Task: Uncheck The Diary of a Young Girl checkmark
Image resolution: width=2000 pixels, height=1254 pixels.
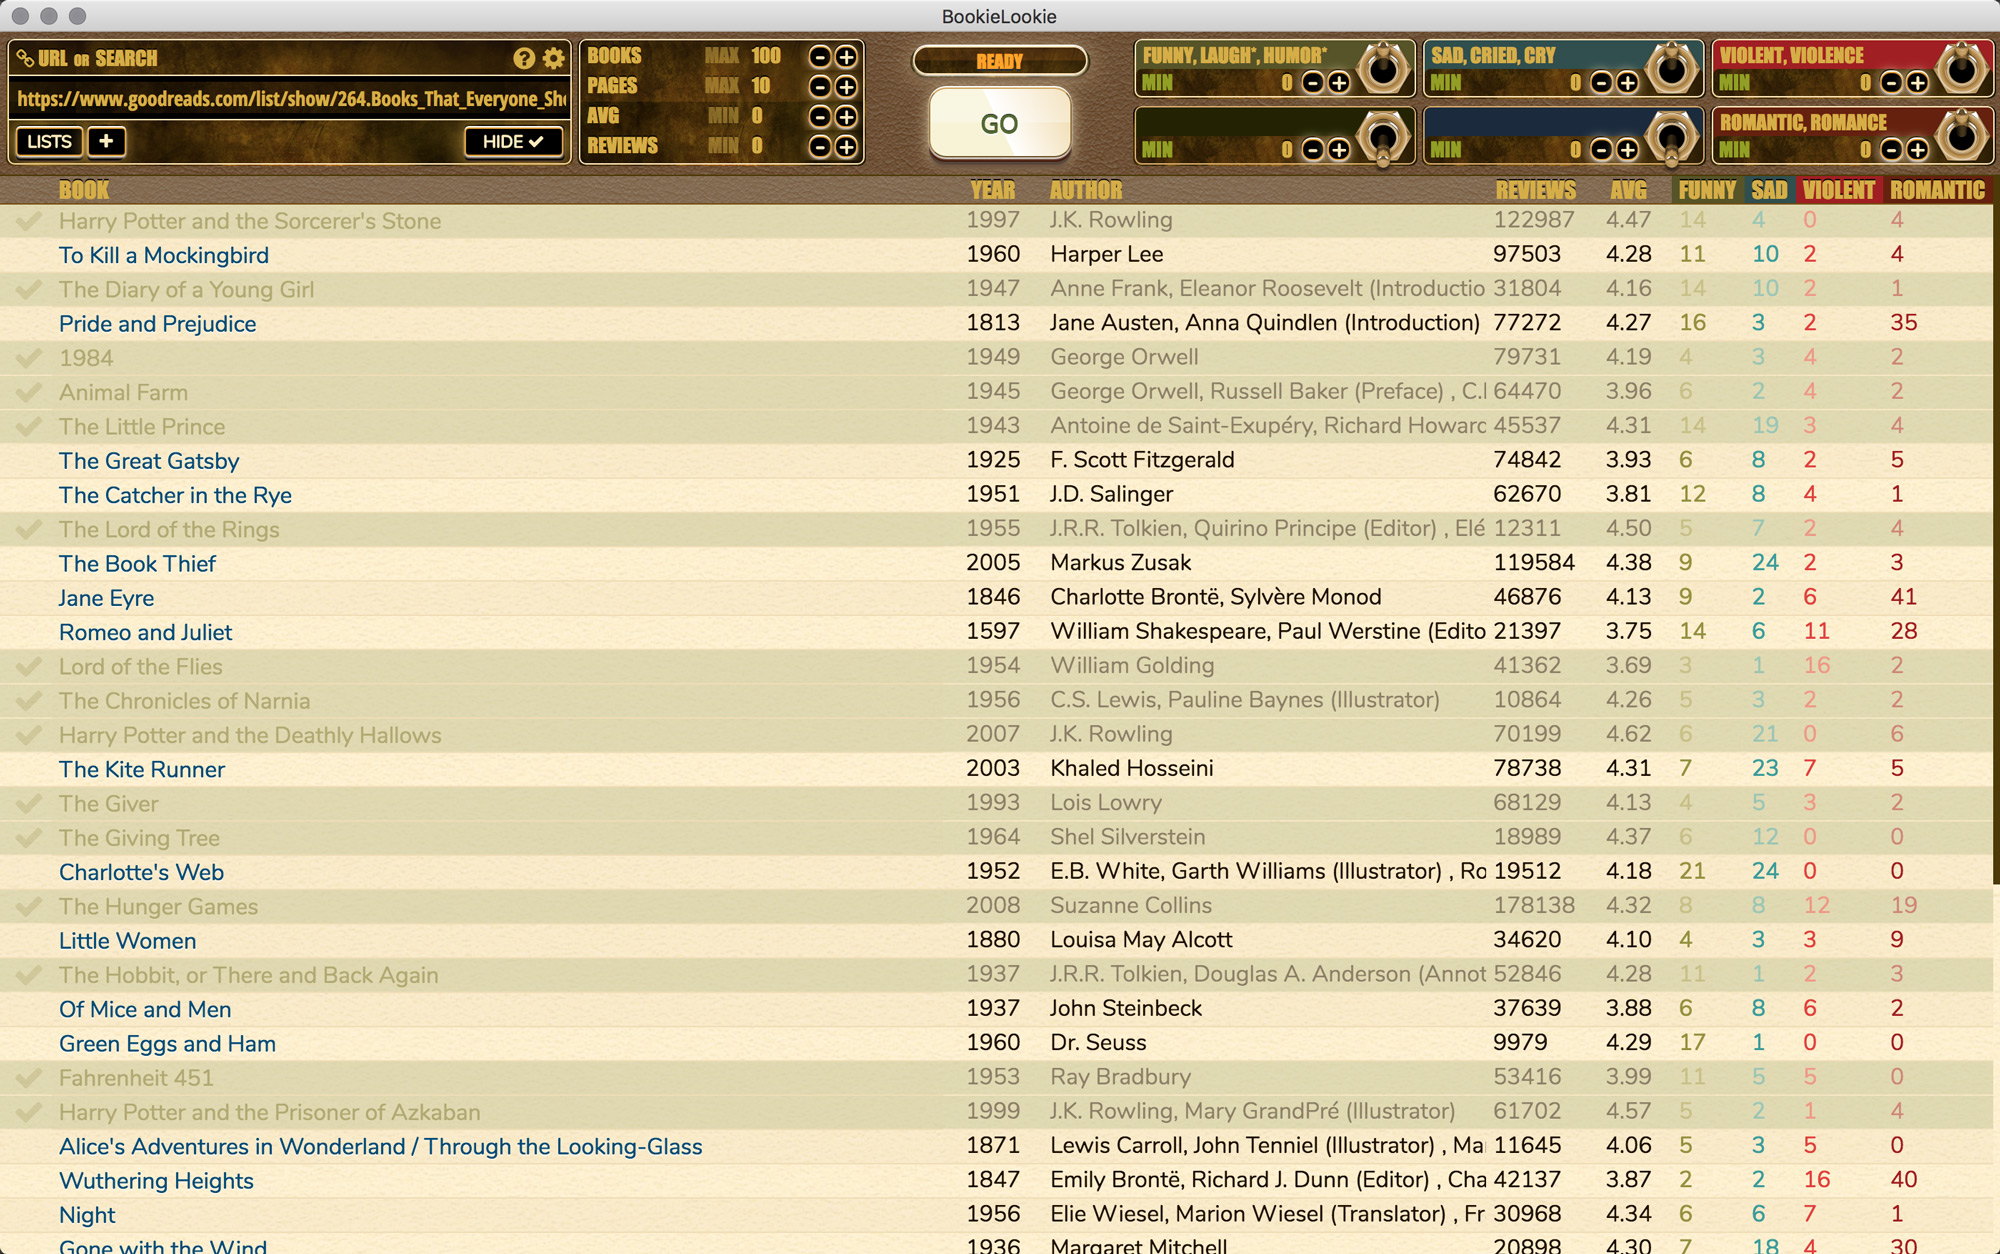Action: [29, 289]
